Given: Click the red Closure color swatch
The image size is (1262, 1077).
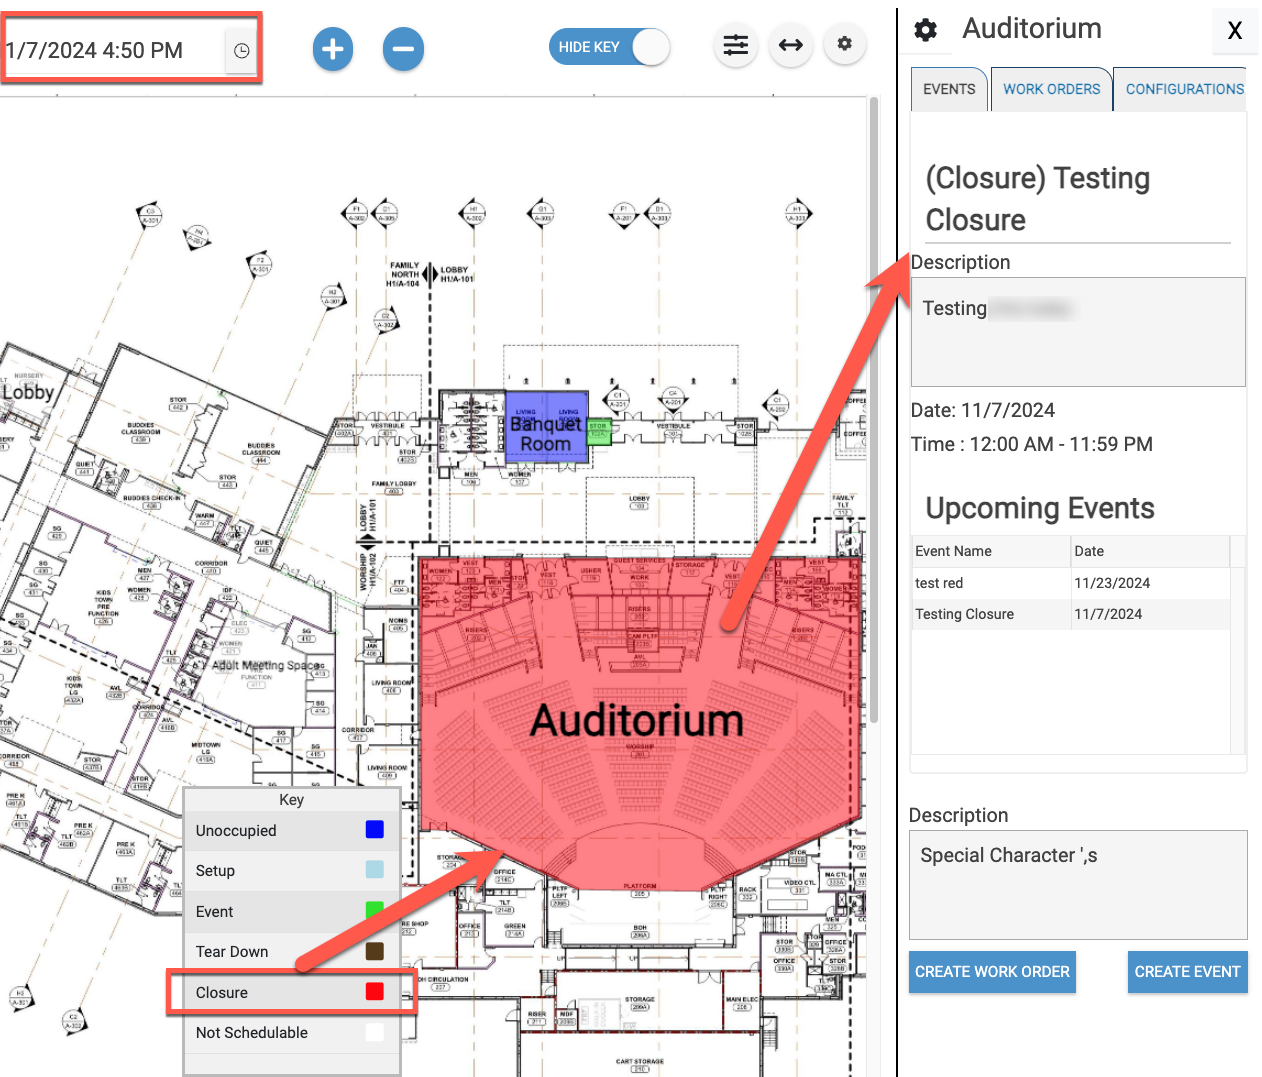Looking at the screenshot, I should point(375,991).
